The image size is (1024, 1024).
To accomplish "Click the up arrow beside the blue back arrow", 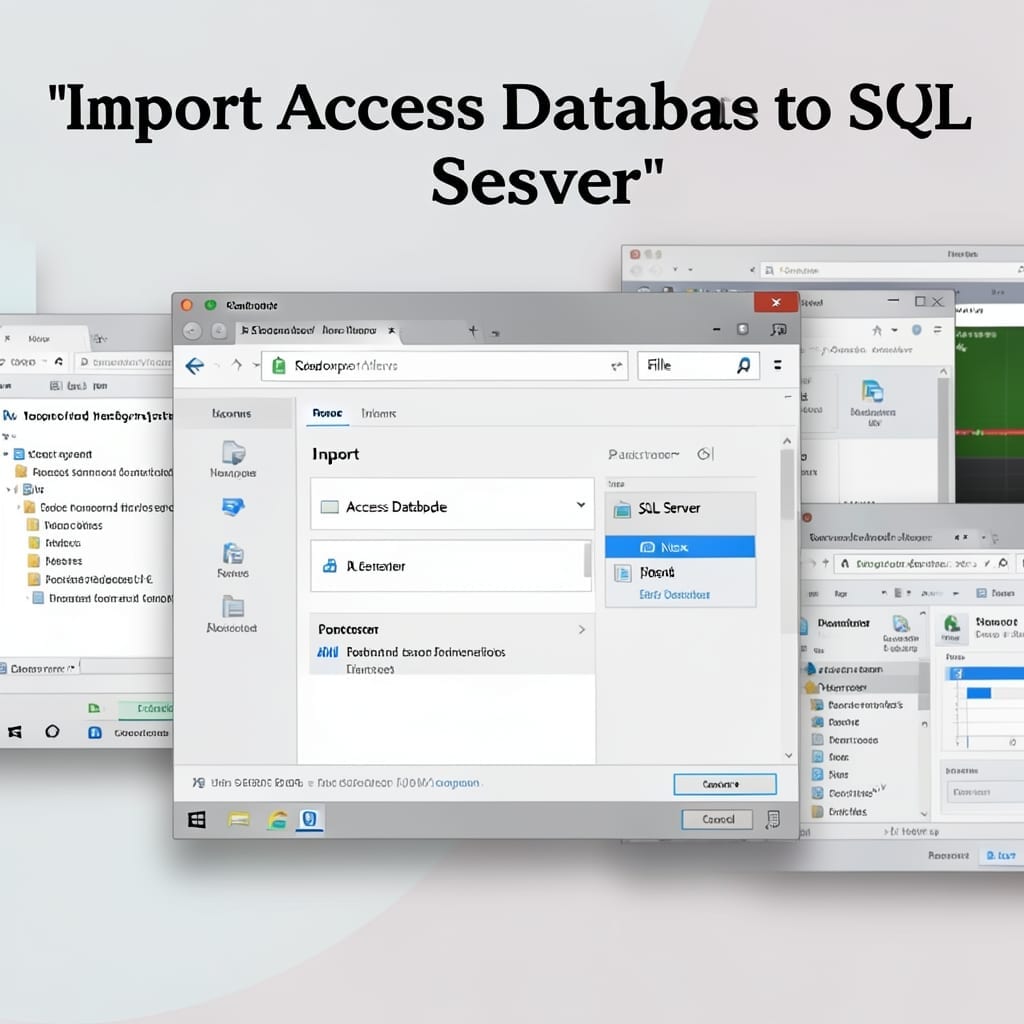I will coord(236,365).
